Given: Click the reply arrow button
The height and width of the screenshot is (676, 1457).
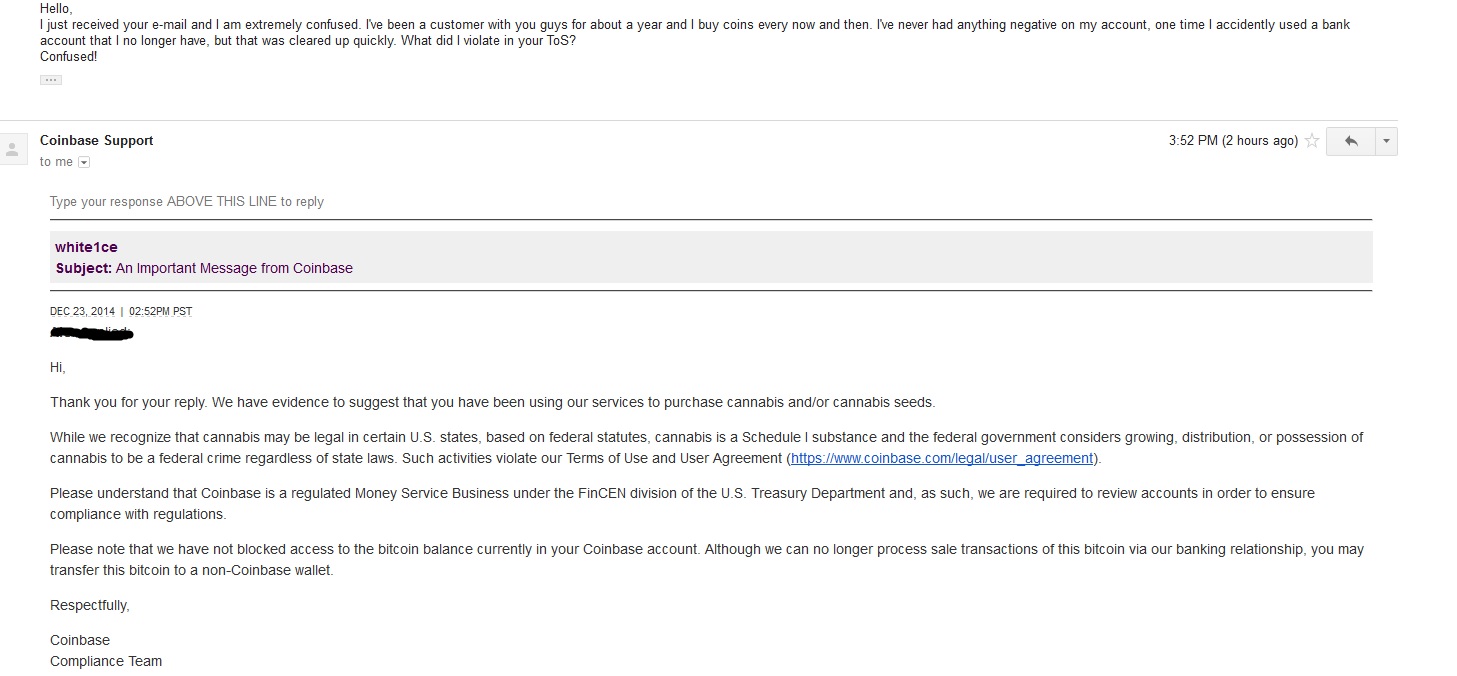Looking at the screenshot, I should coord(1351,141).
